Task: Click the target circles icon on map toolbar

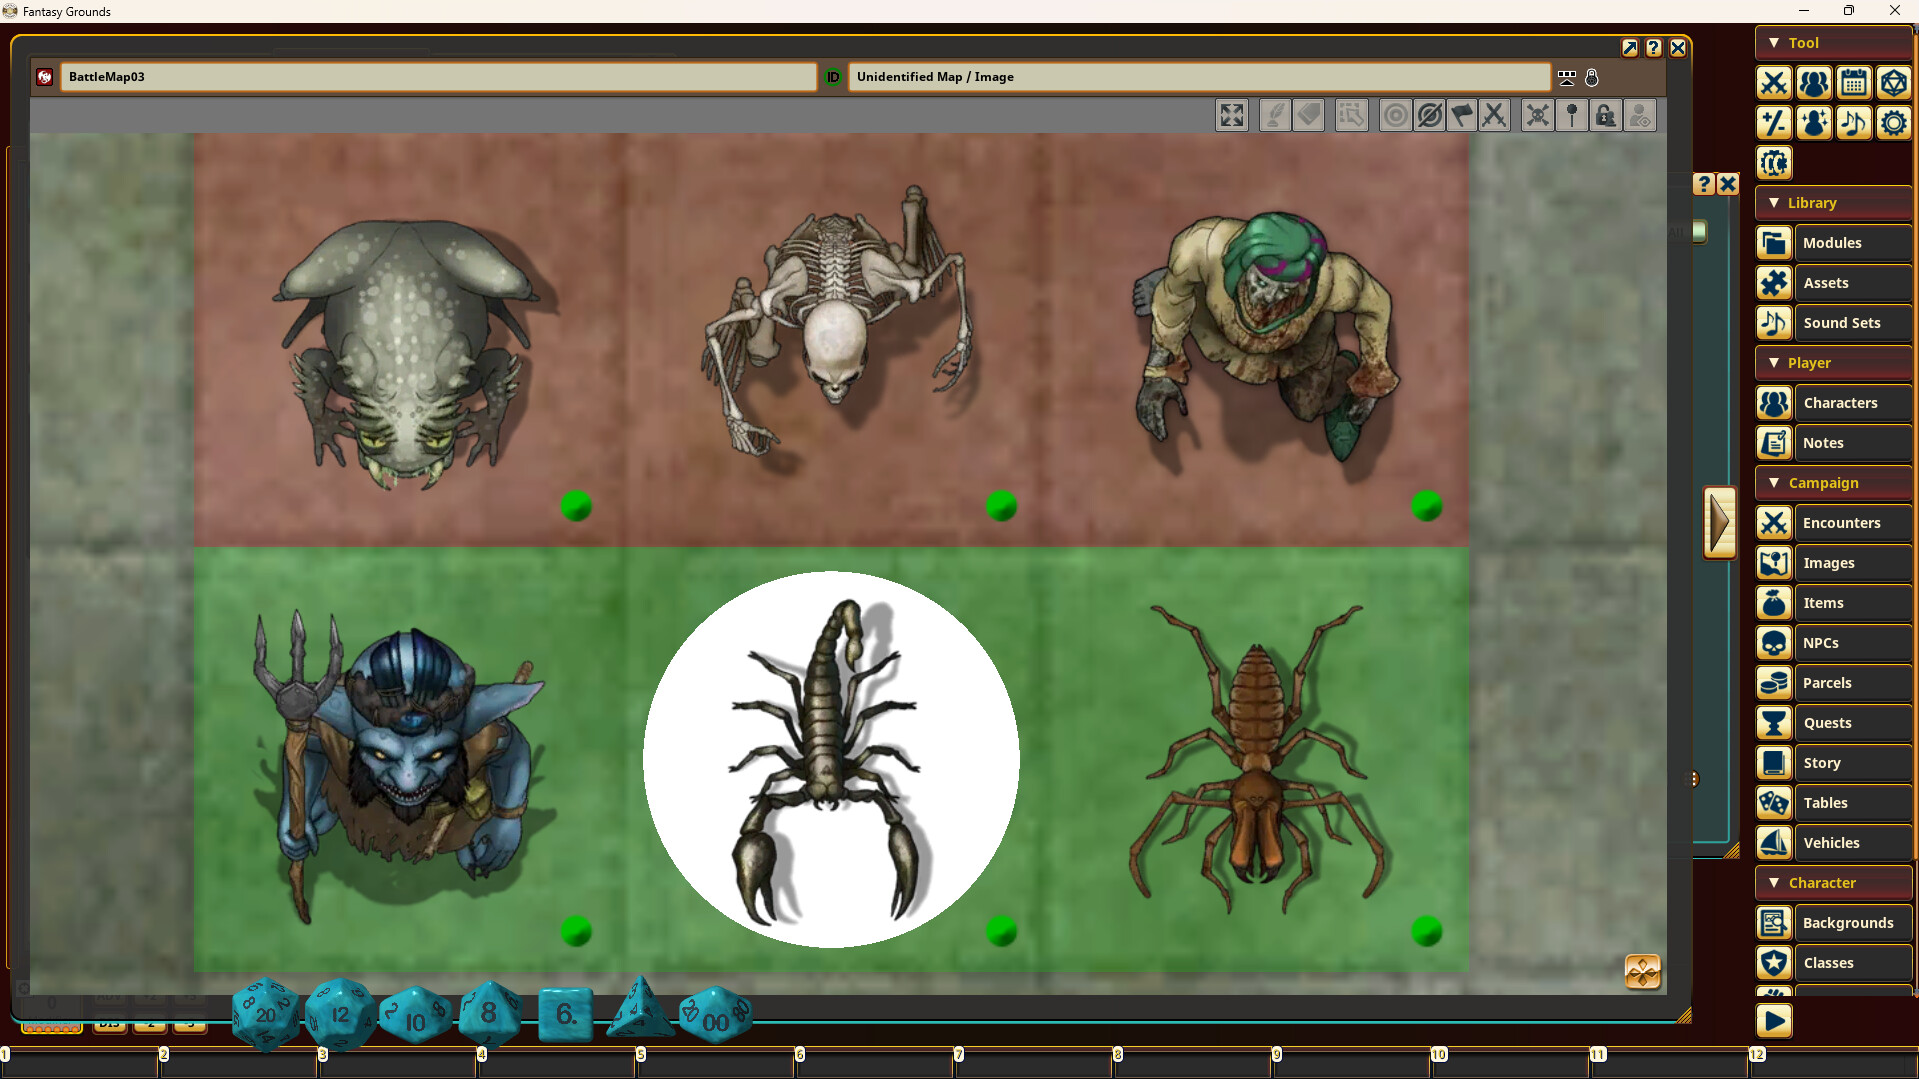Action: click(x=1396, y=116)
